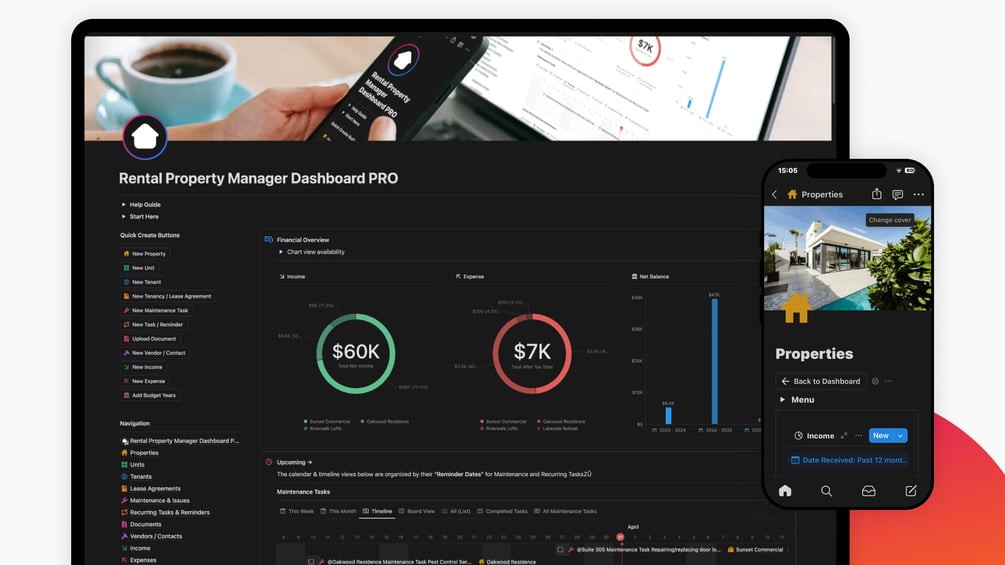Tap the comments icon on phone header
The width and height of the screenshot is (1005, 565).
coord(897,194)
